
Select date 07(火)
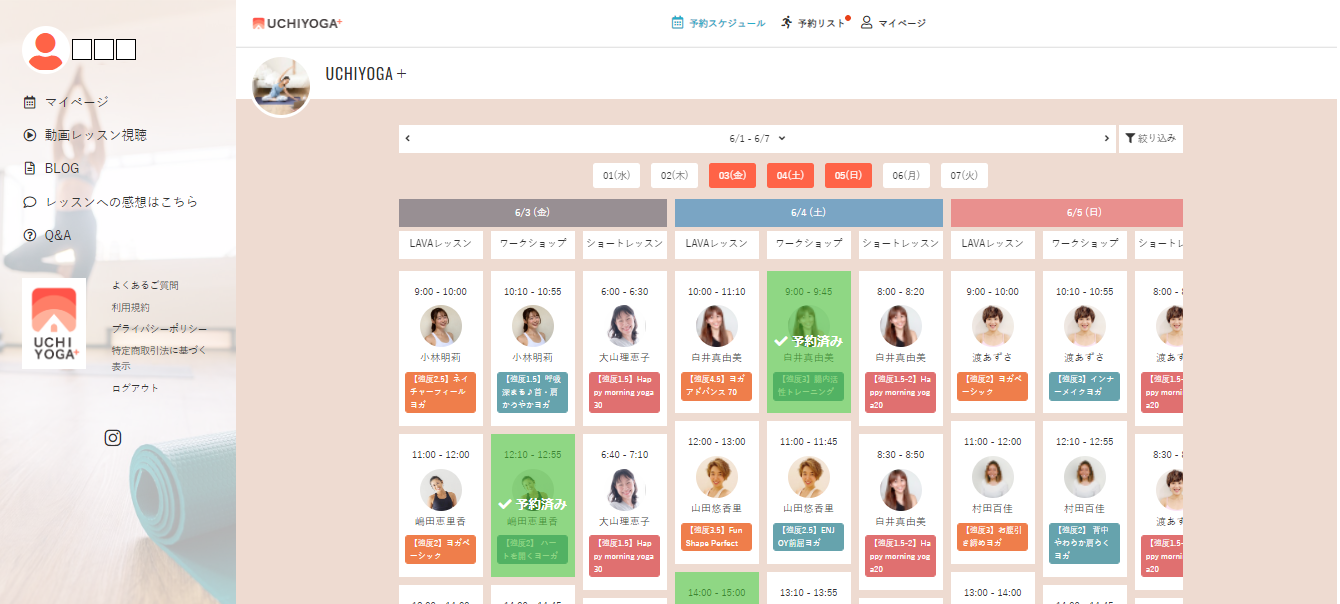(964, 175)
